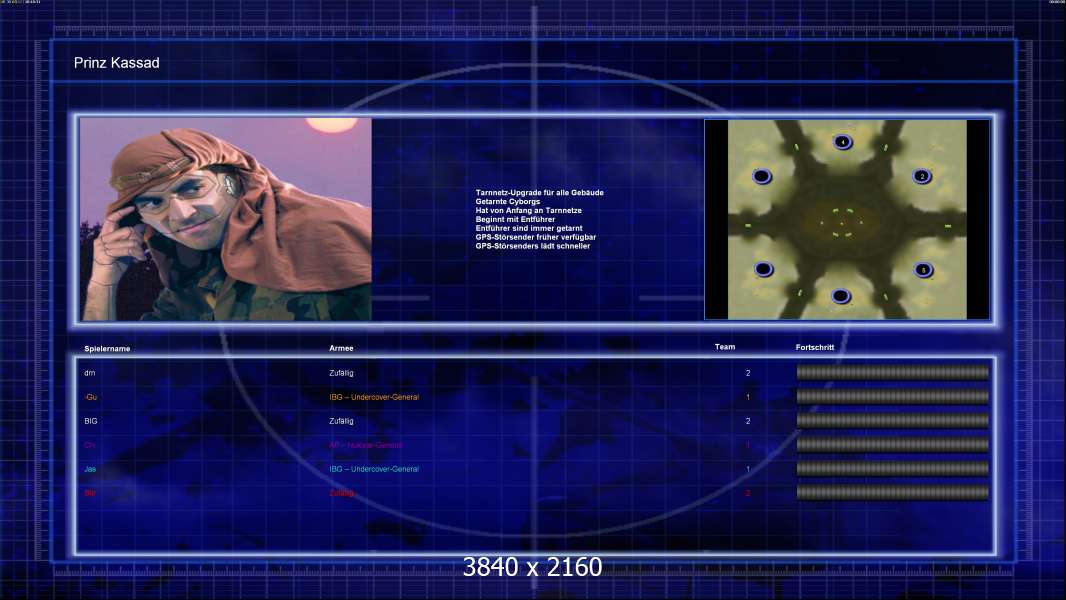Click the loading progress bar for player -Gu

pos(893,396)
